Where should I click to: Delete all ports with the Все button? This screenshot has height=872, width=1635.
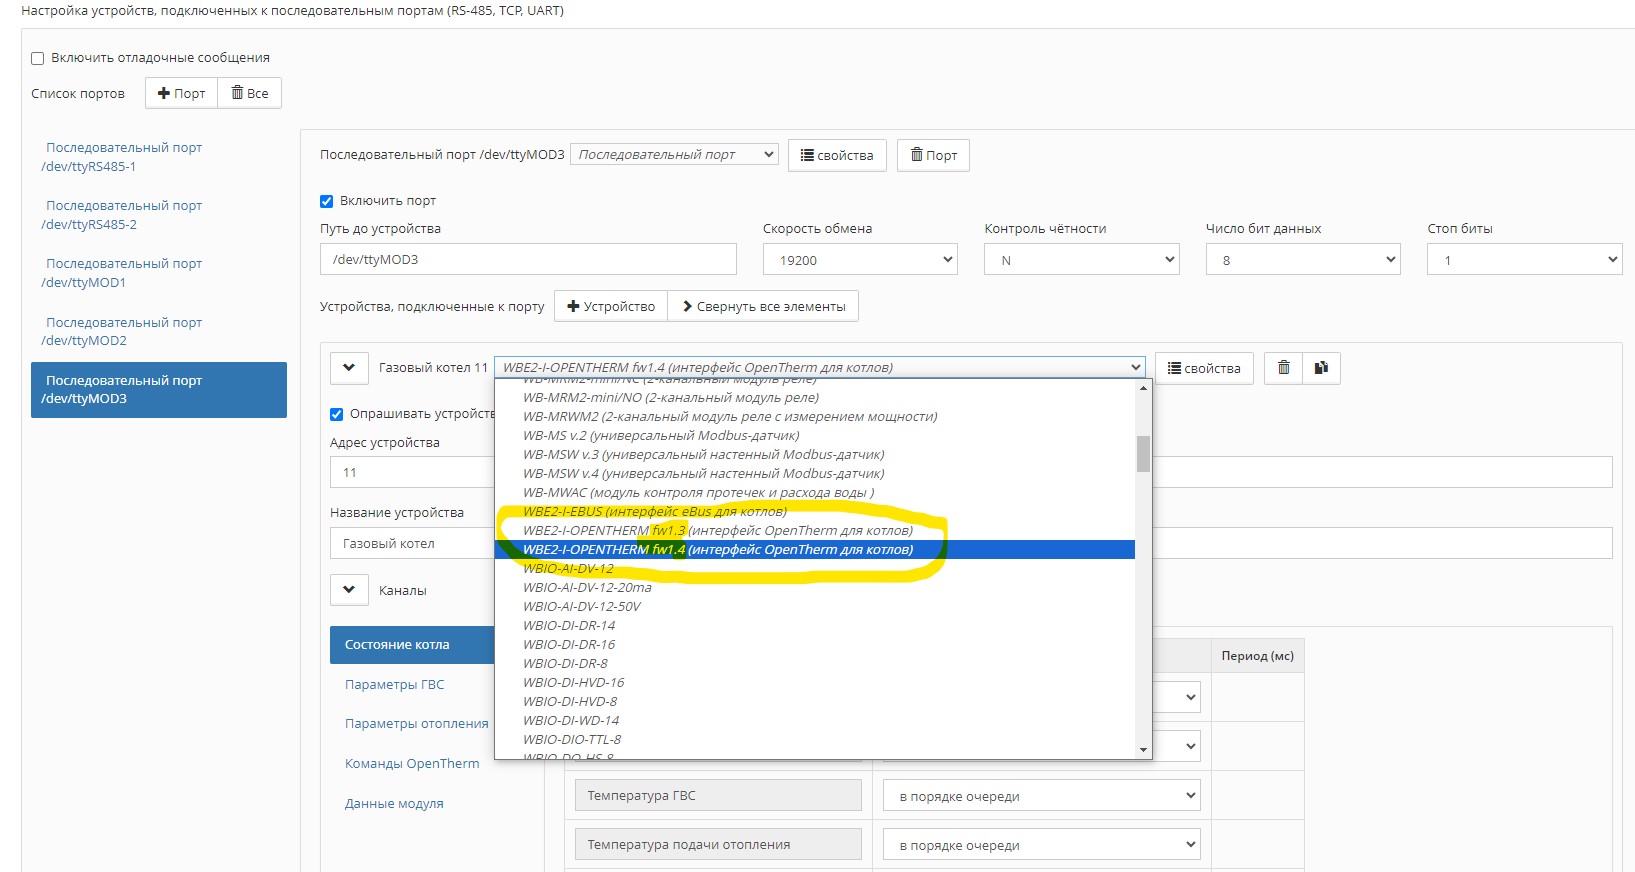tap(250, 93)
